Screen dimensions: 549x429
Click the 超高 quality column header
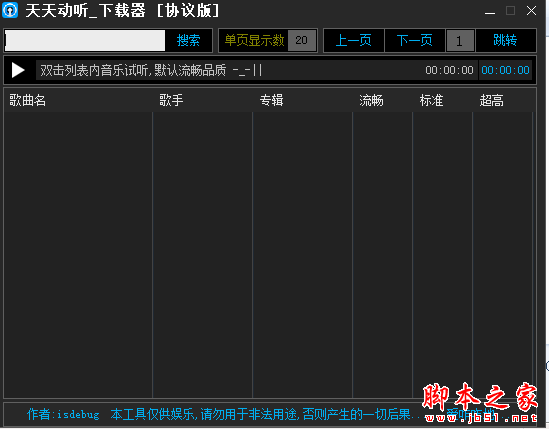tap(492, 101)
